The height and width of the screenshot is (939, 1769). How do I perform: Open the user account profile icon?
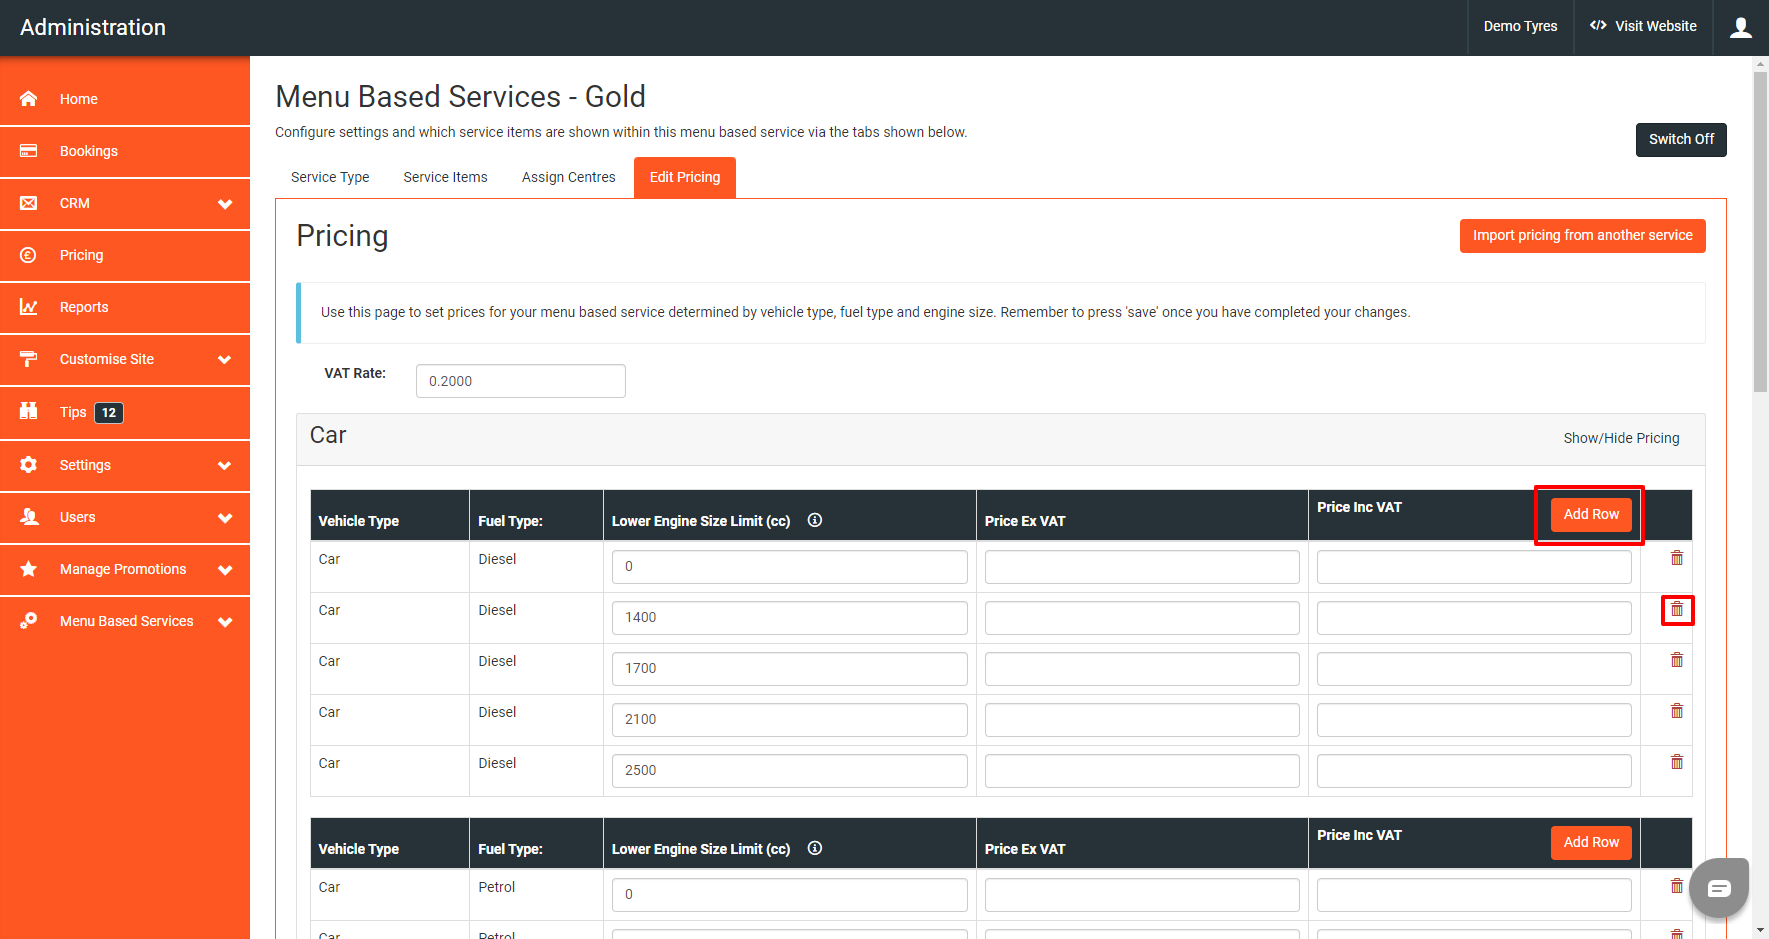1741,27
